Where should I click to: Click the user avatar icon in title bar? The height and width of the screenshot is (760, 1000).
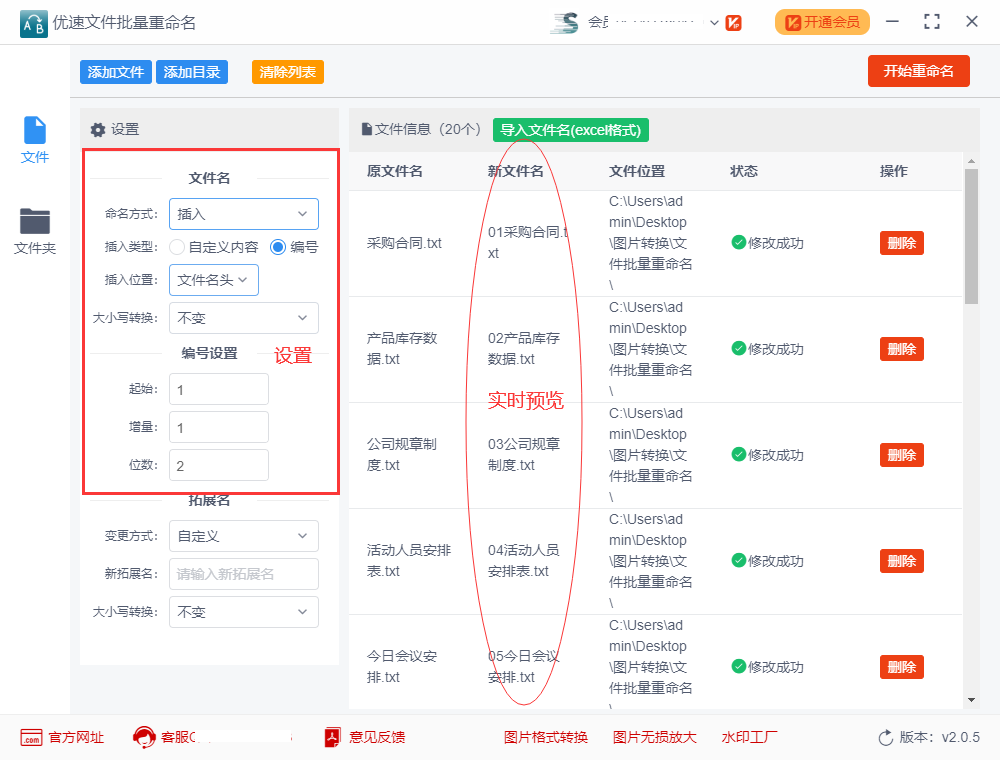[x=565, y=23]
